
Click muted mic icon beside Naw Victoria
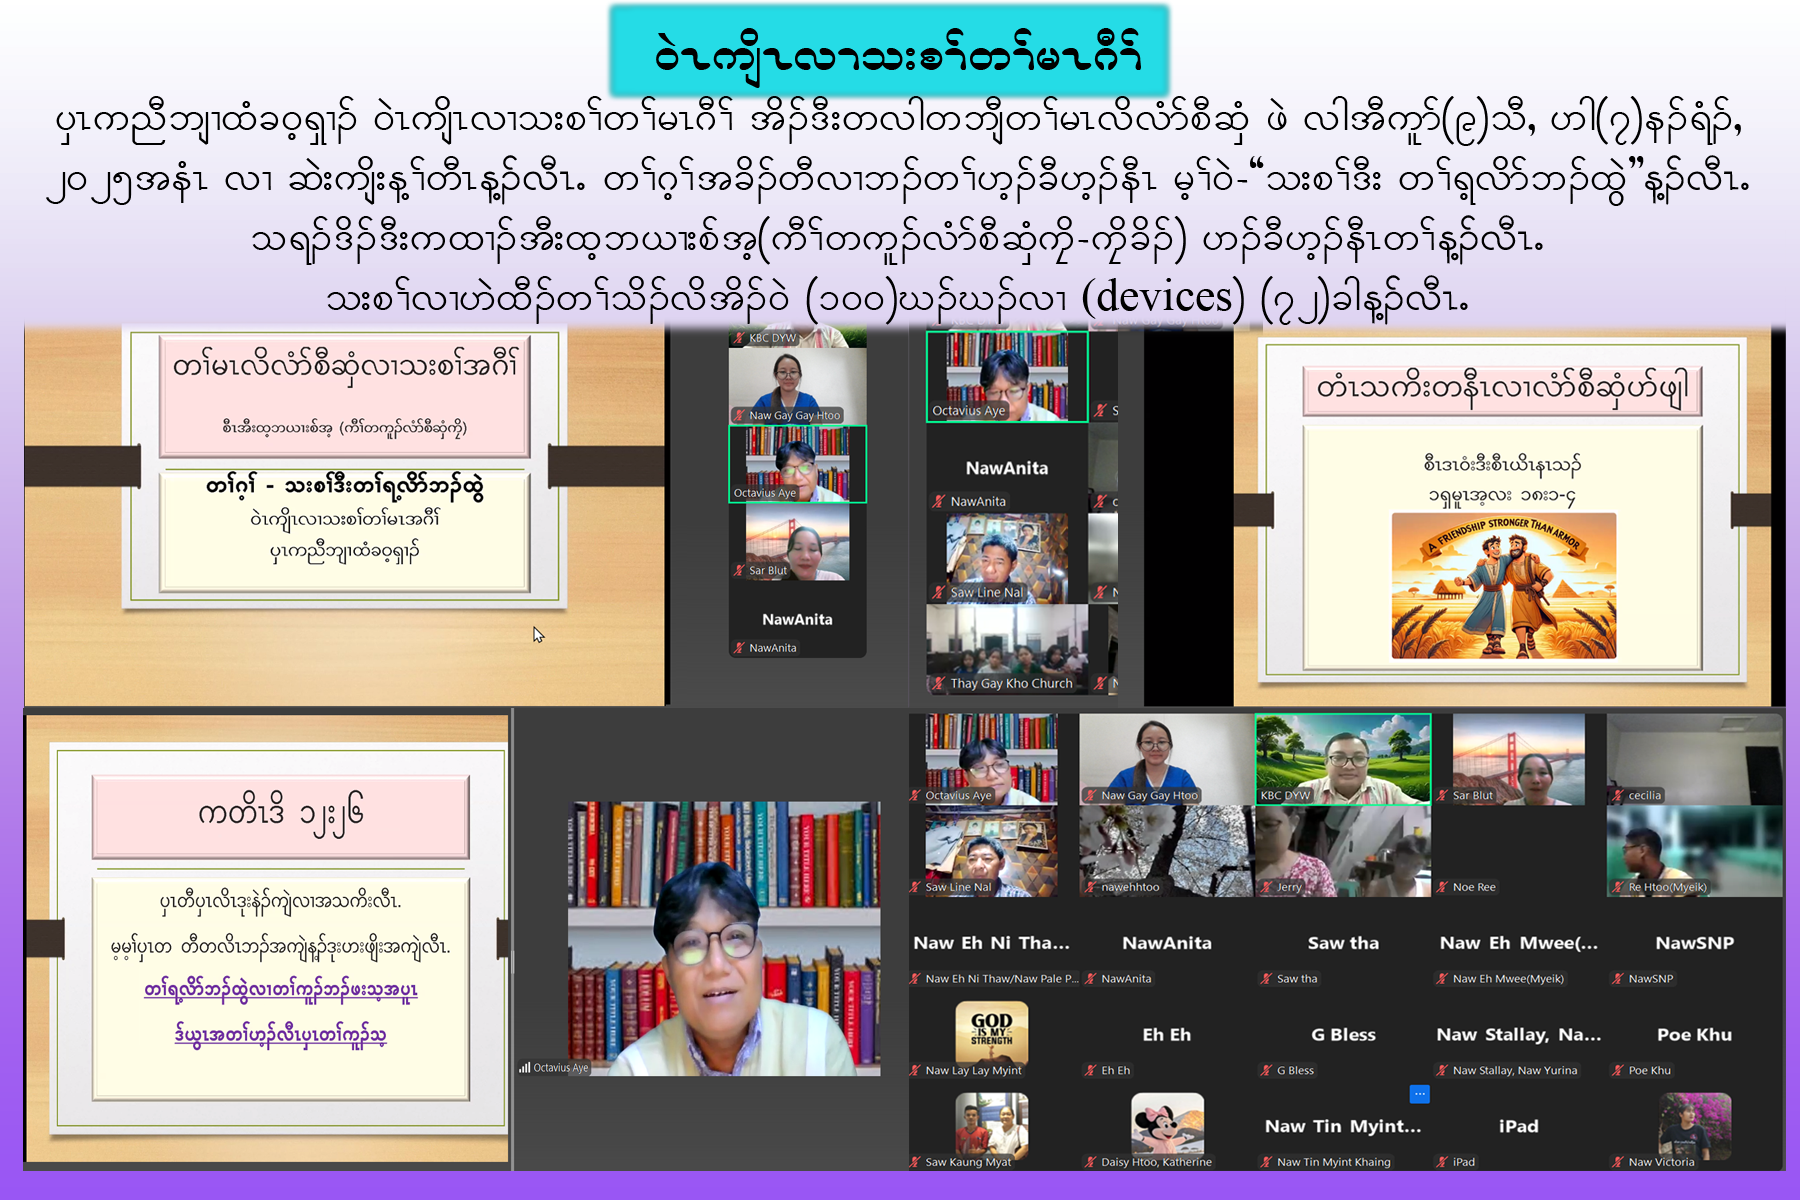pyautogui.click(x=1618, y=1162)
